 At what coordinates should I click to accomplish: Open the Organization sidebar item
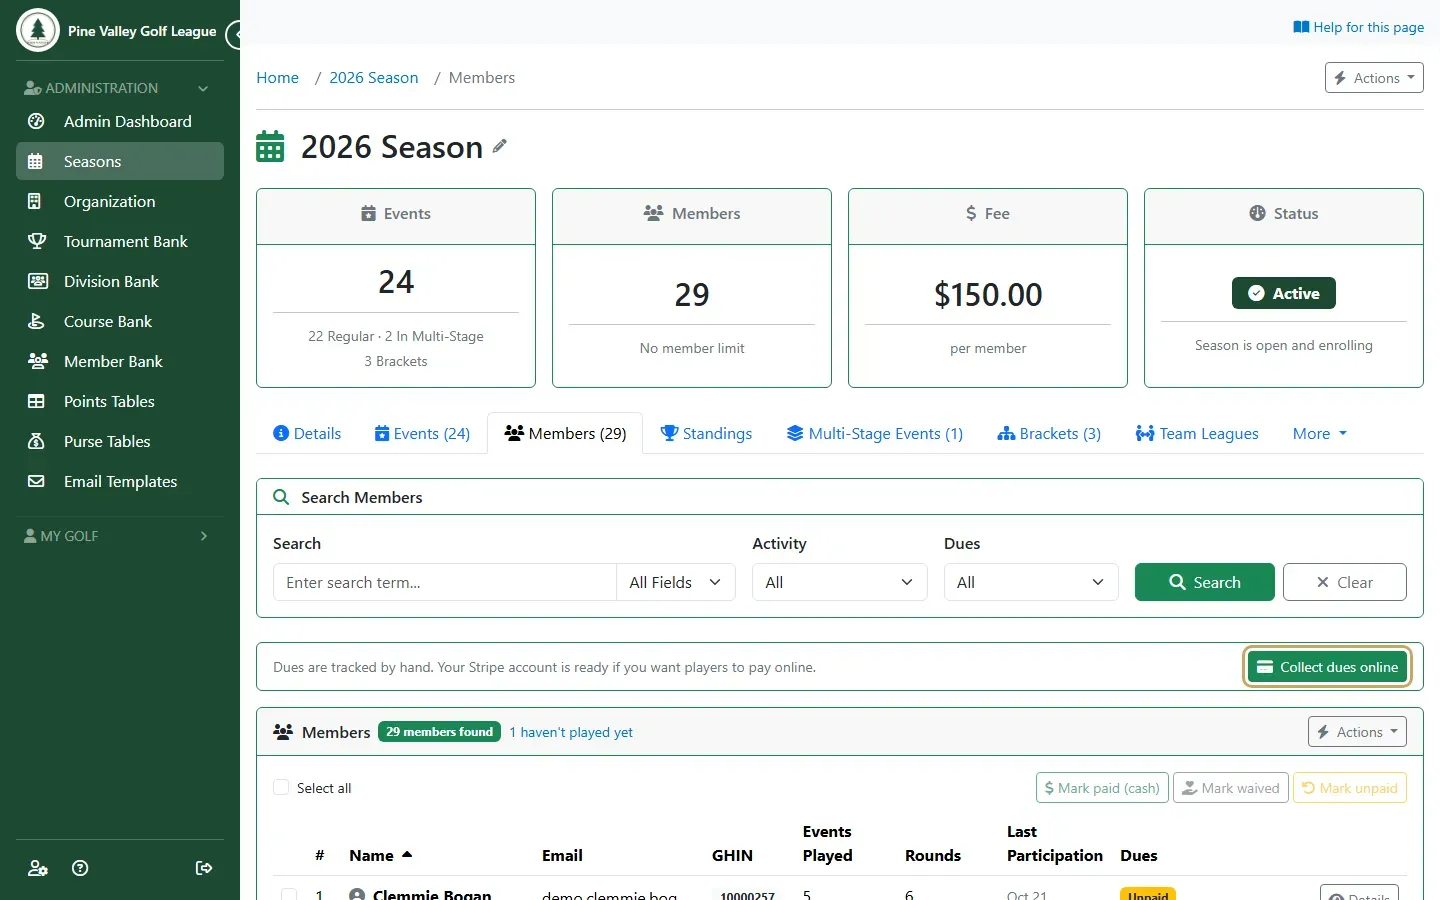tap(120, 201)
